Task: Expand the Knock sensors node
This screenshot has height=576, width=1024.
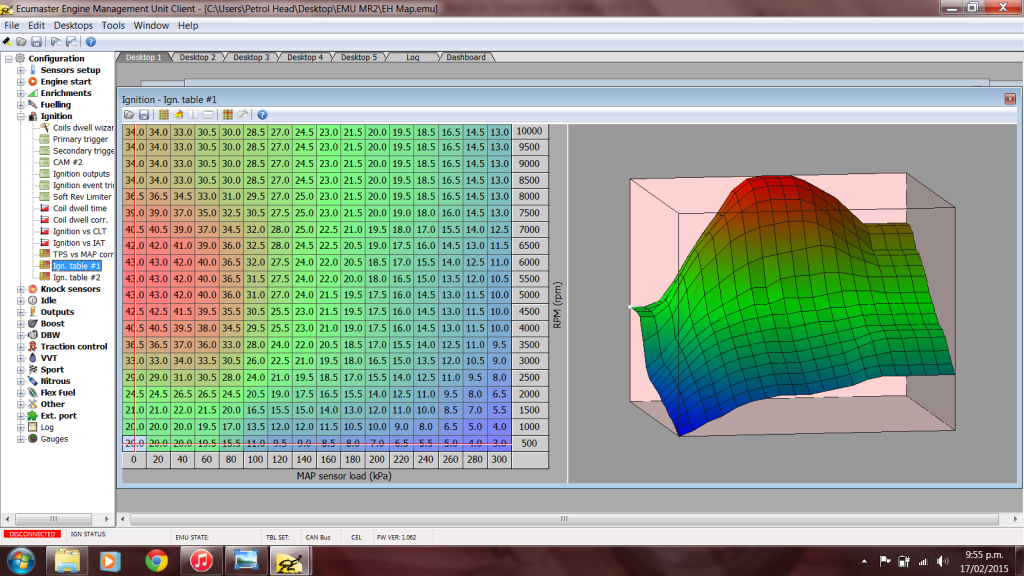Action: tap(21, 289)
